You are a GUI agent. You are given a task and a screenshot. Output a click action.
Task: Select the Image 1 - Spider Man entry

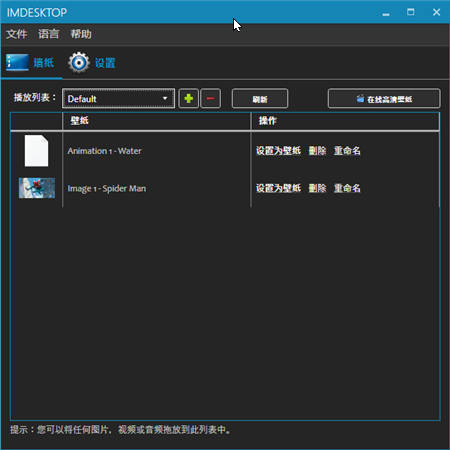pyautogui.click(x=107, y=189)
